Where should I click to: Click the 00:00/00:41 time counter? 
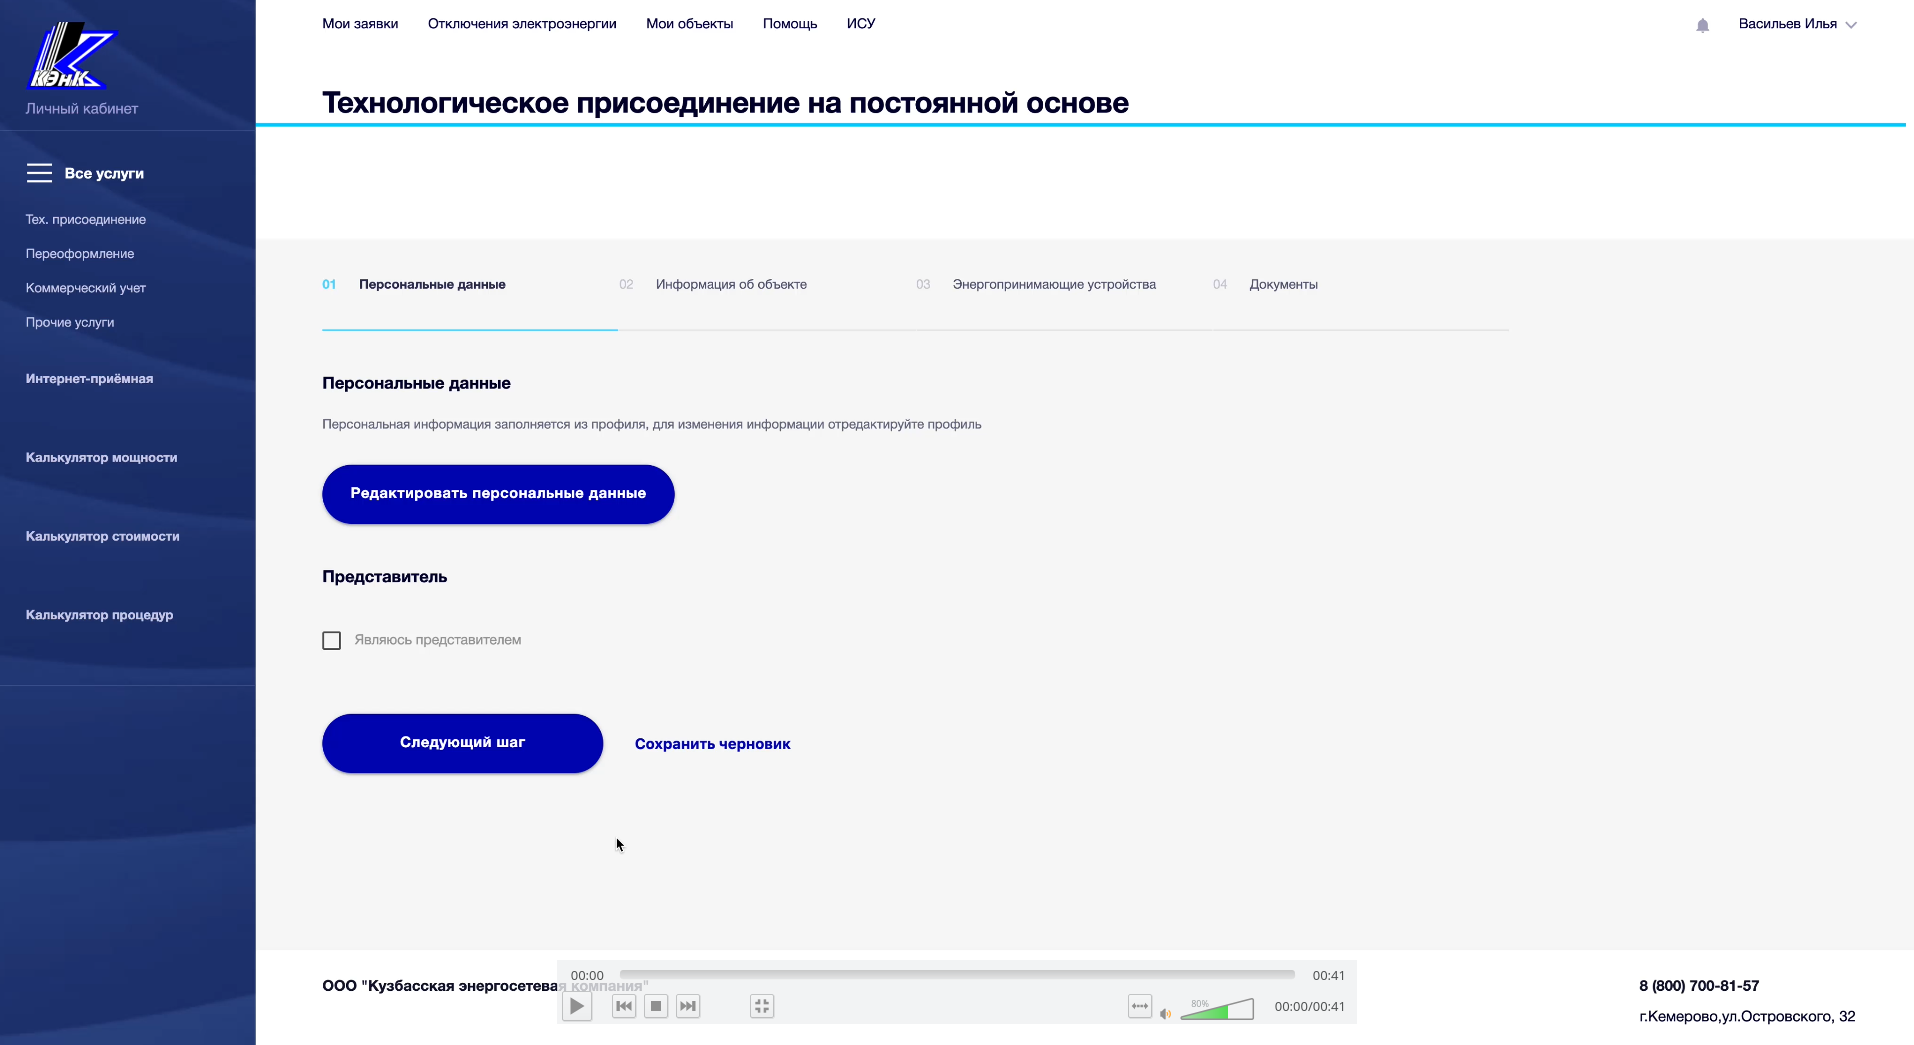(x=1309, y=1007)
